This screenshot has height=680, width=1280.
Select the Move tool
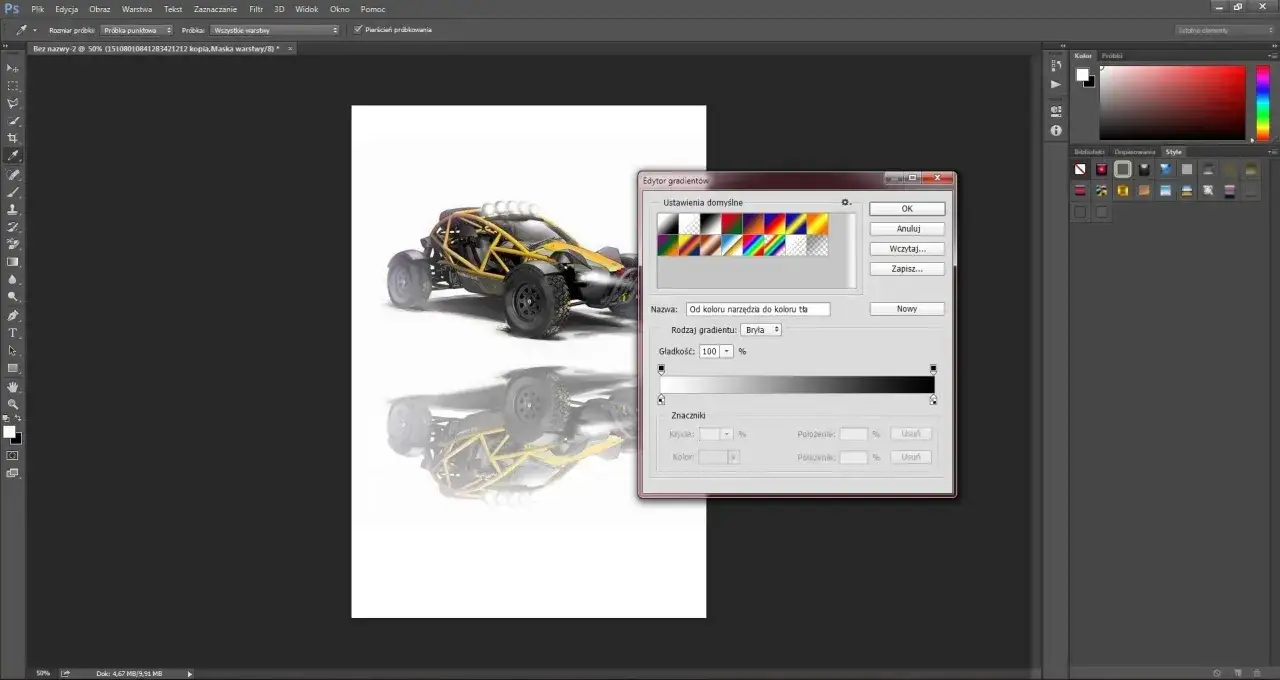(13, 68)
